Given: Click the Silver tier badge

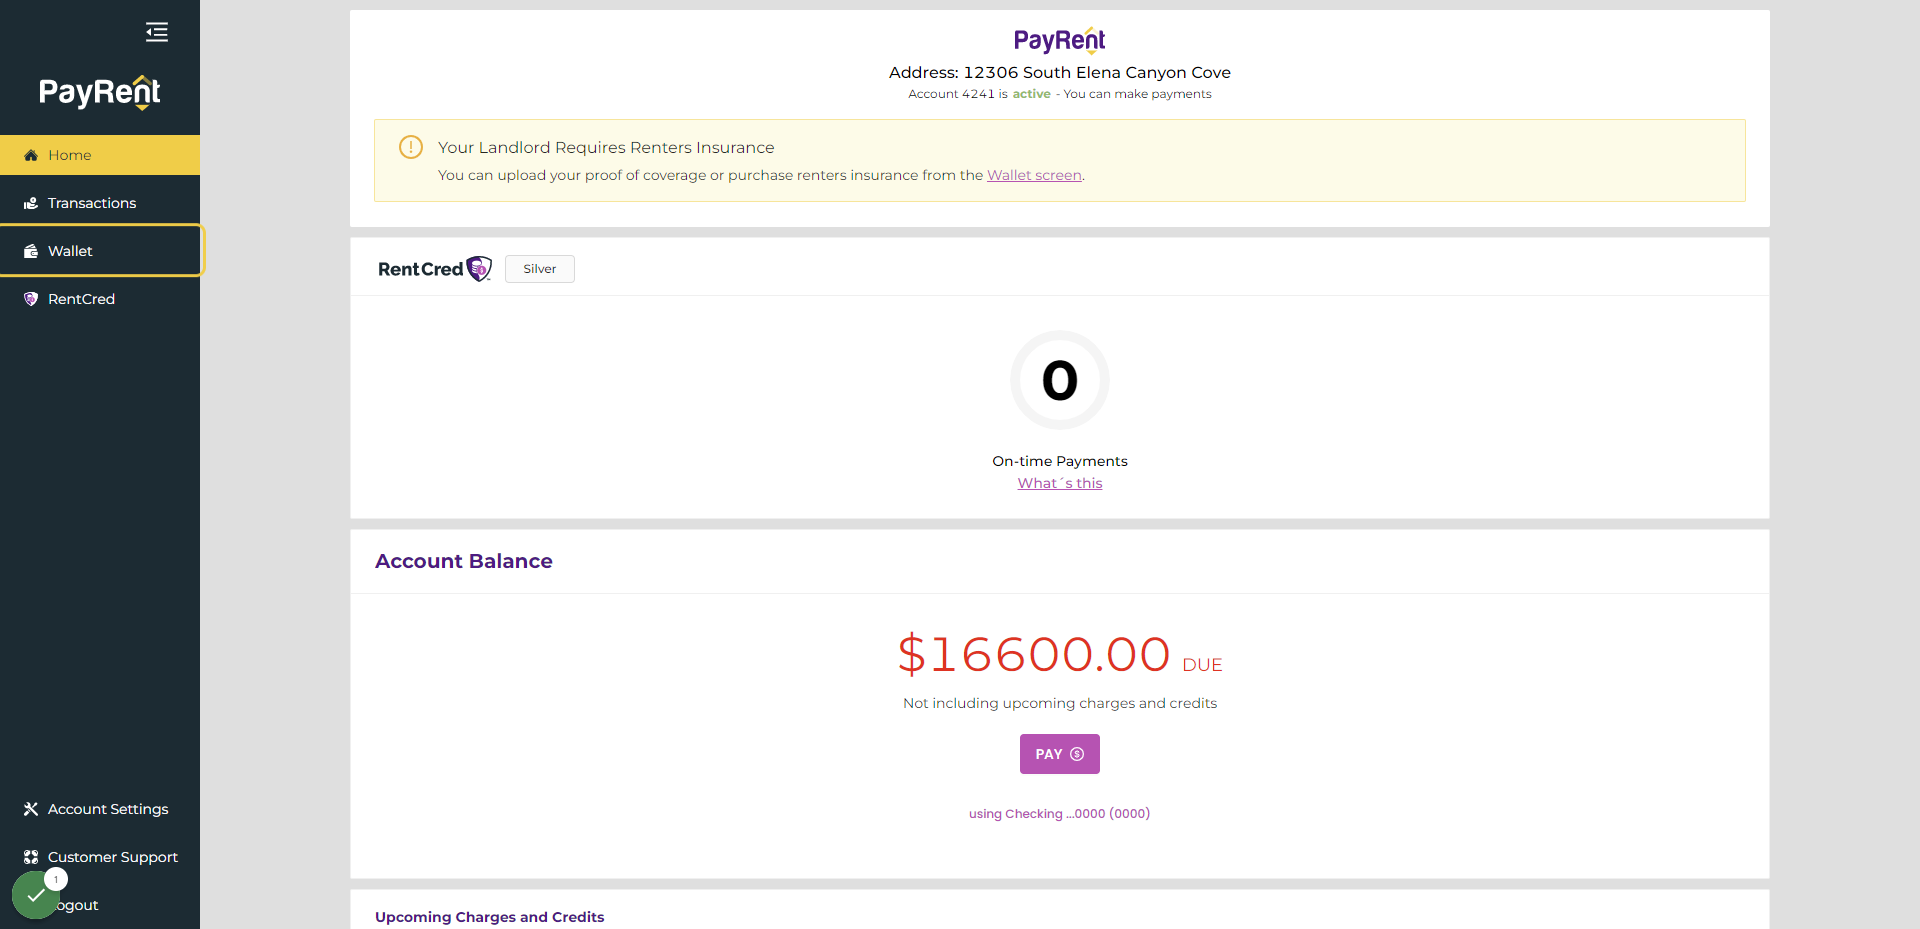Looking at the screenshot, I should [x=540, y=269].
